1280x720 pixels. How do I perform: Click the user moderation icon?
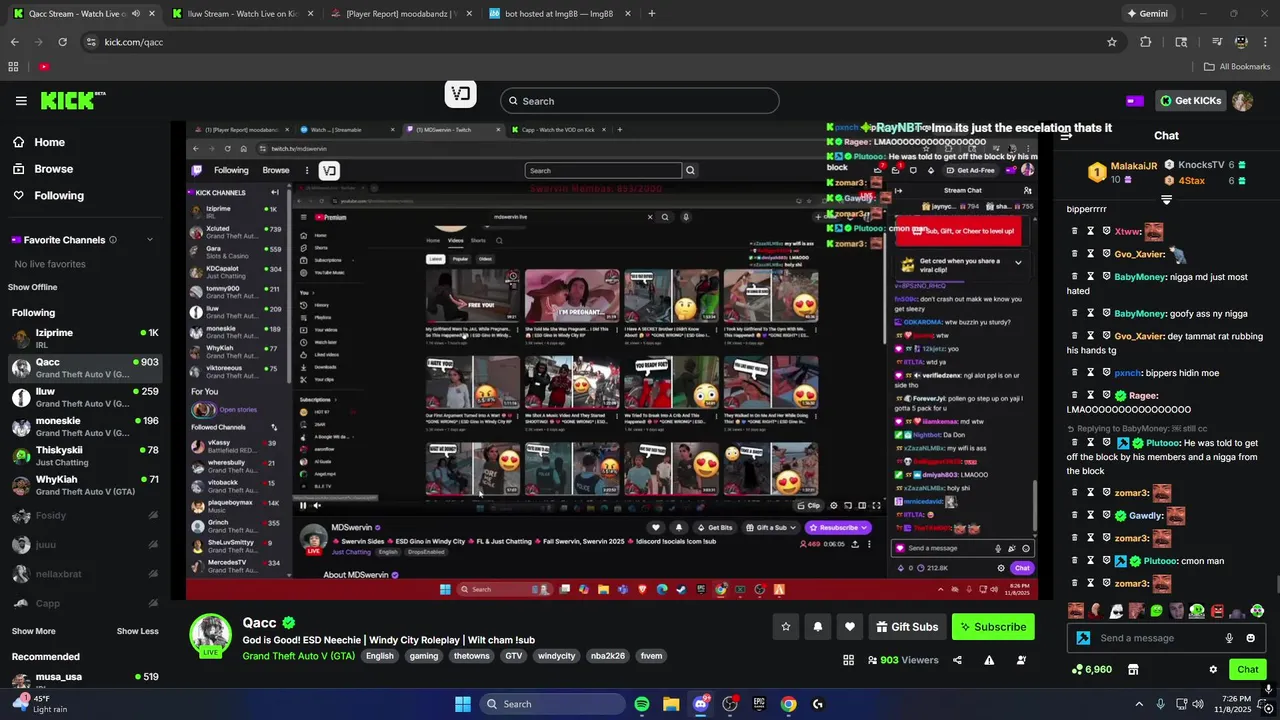tap(1021, 660)
